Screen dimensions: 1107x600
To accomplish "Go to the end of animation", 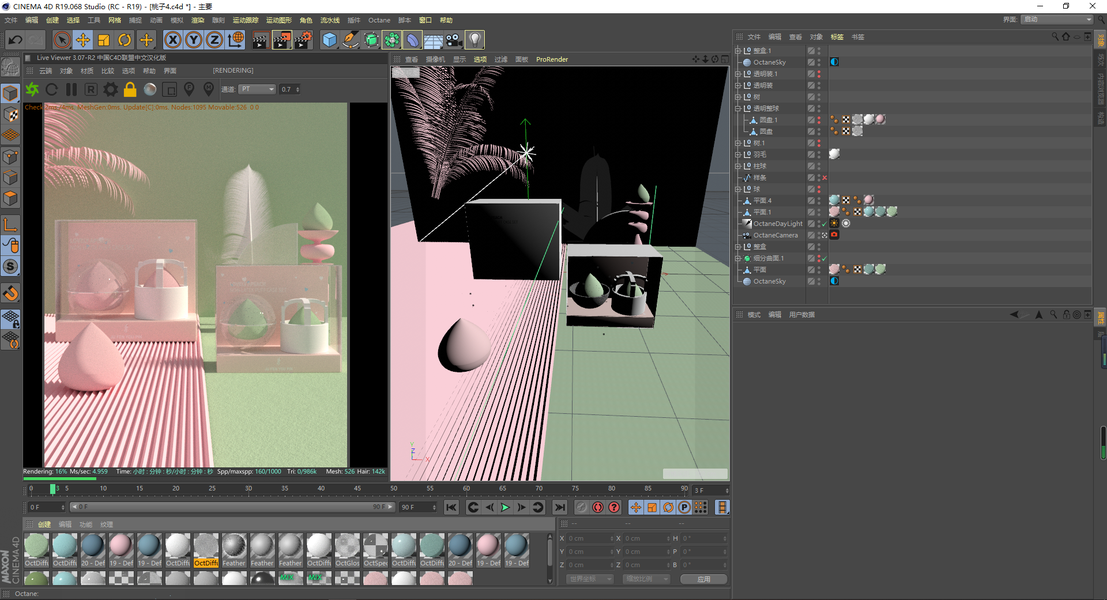I will 560,508.
